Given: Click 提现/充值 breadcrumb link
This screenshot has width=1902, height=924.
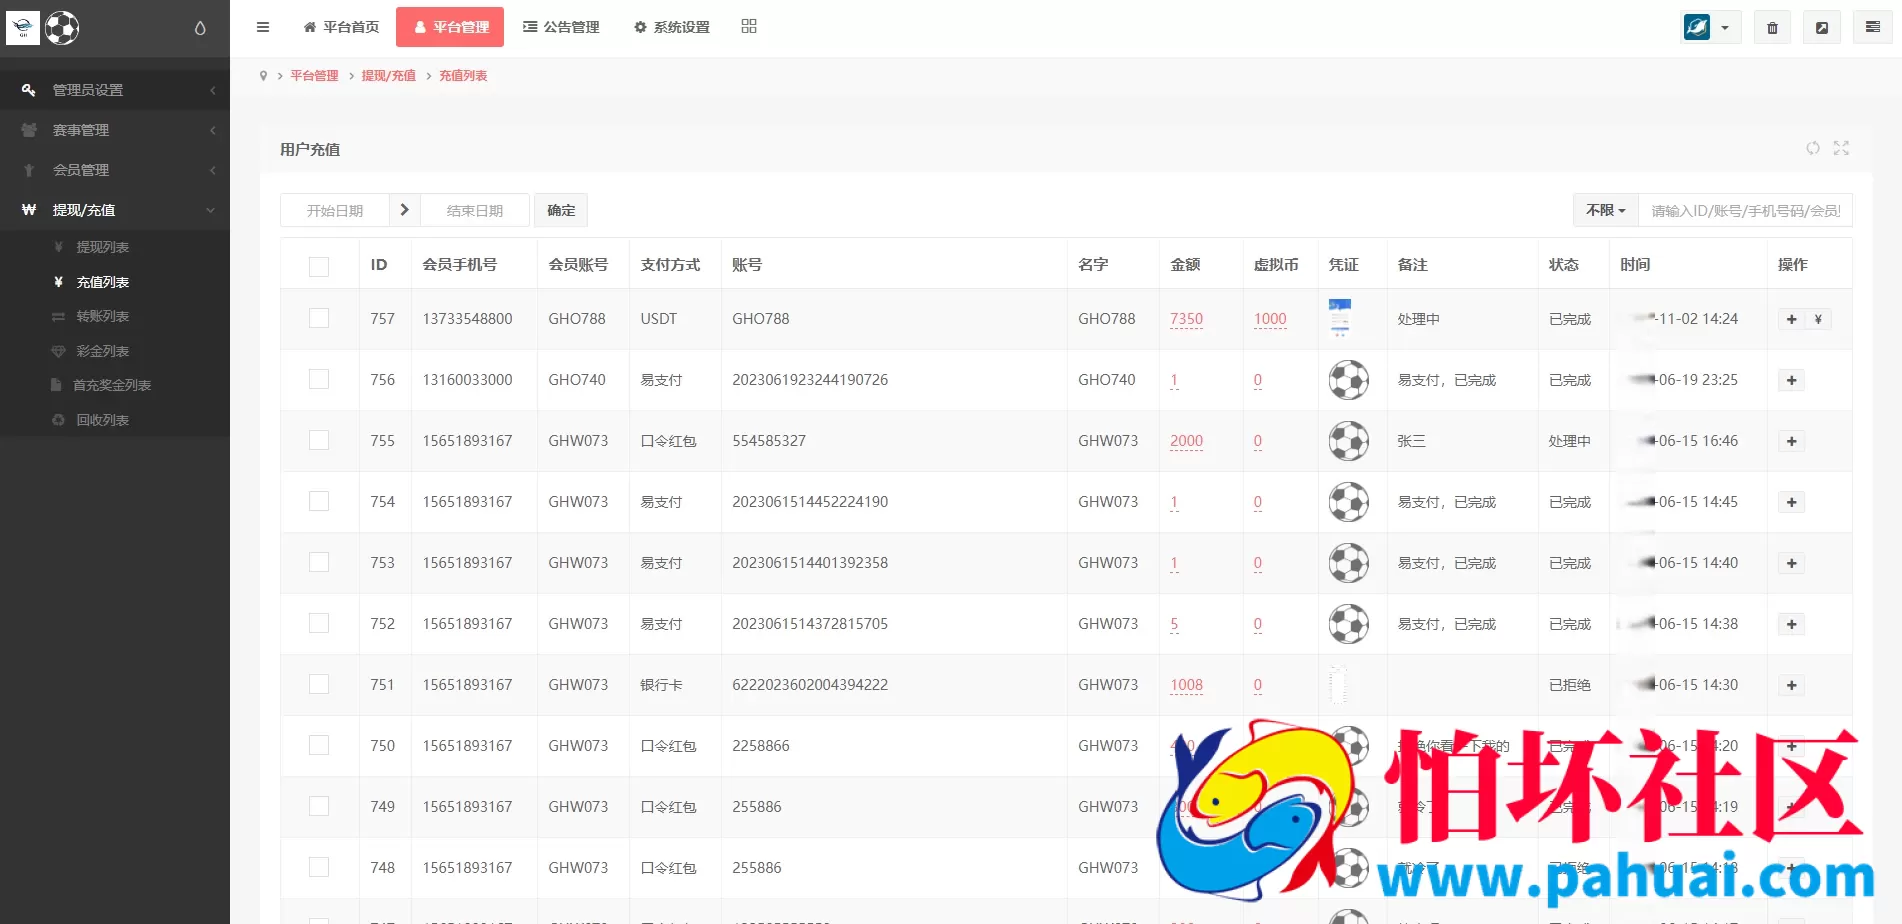Looking at the screenshot, I should pos(388,76).
